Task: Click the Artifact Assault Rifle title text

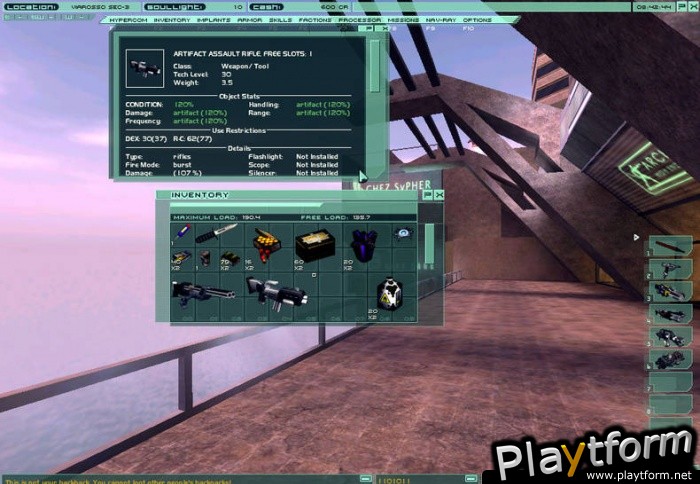Action: (x=243, y=54)
